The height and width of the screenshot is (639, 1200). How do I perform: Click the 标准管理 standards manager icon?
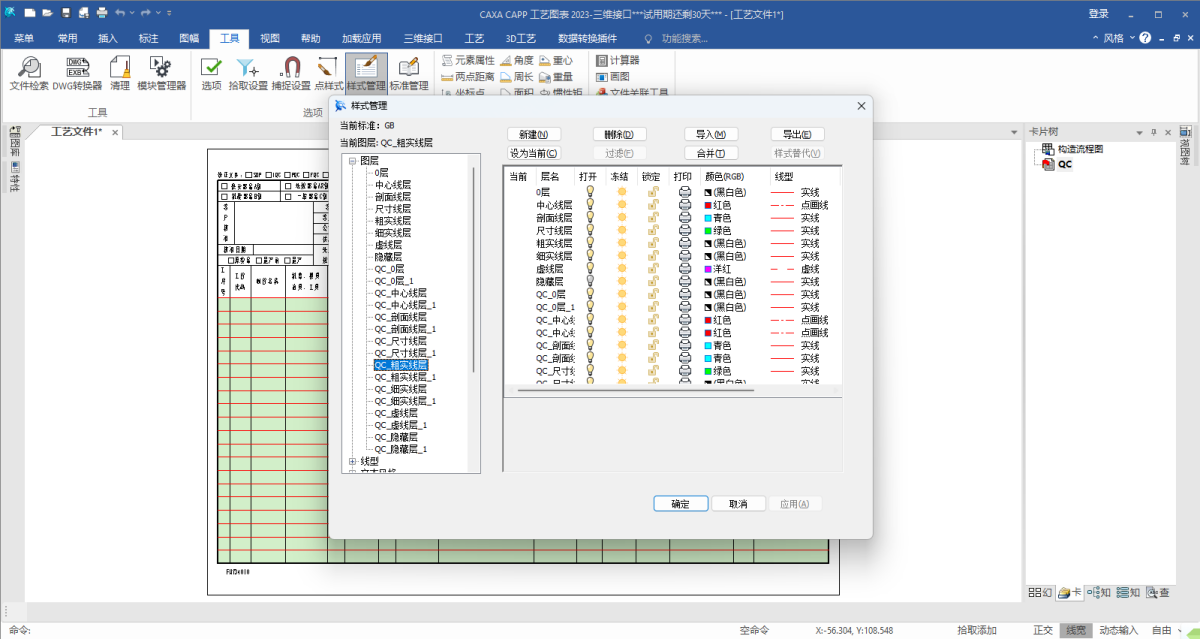tap(408, 73)
